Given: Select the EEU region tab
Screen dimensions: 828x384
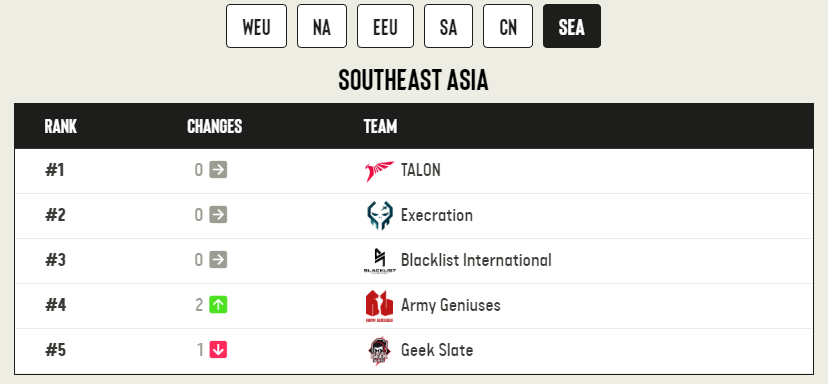Looking at the screenshot, I should click(x=385, y=26).
